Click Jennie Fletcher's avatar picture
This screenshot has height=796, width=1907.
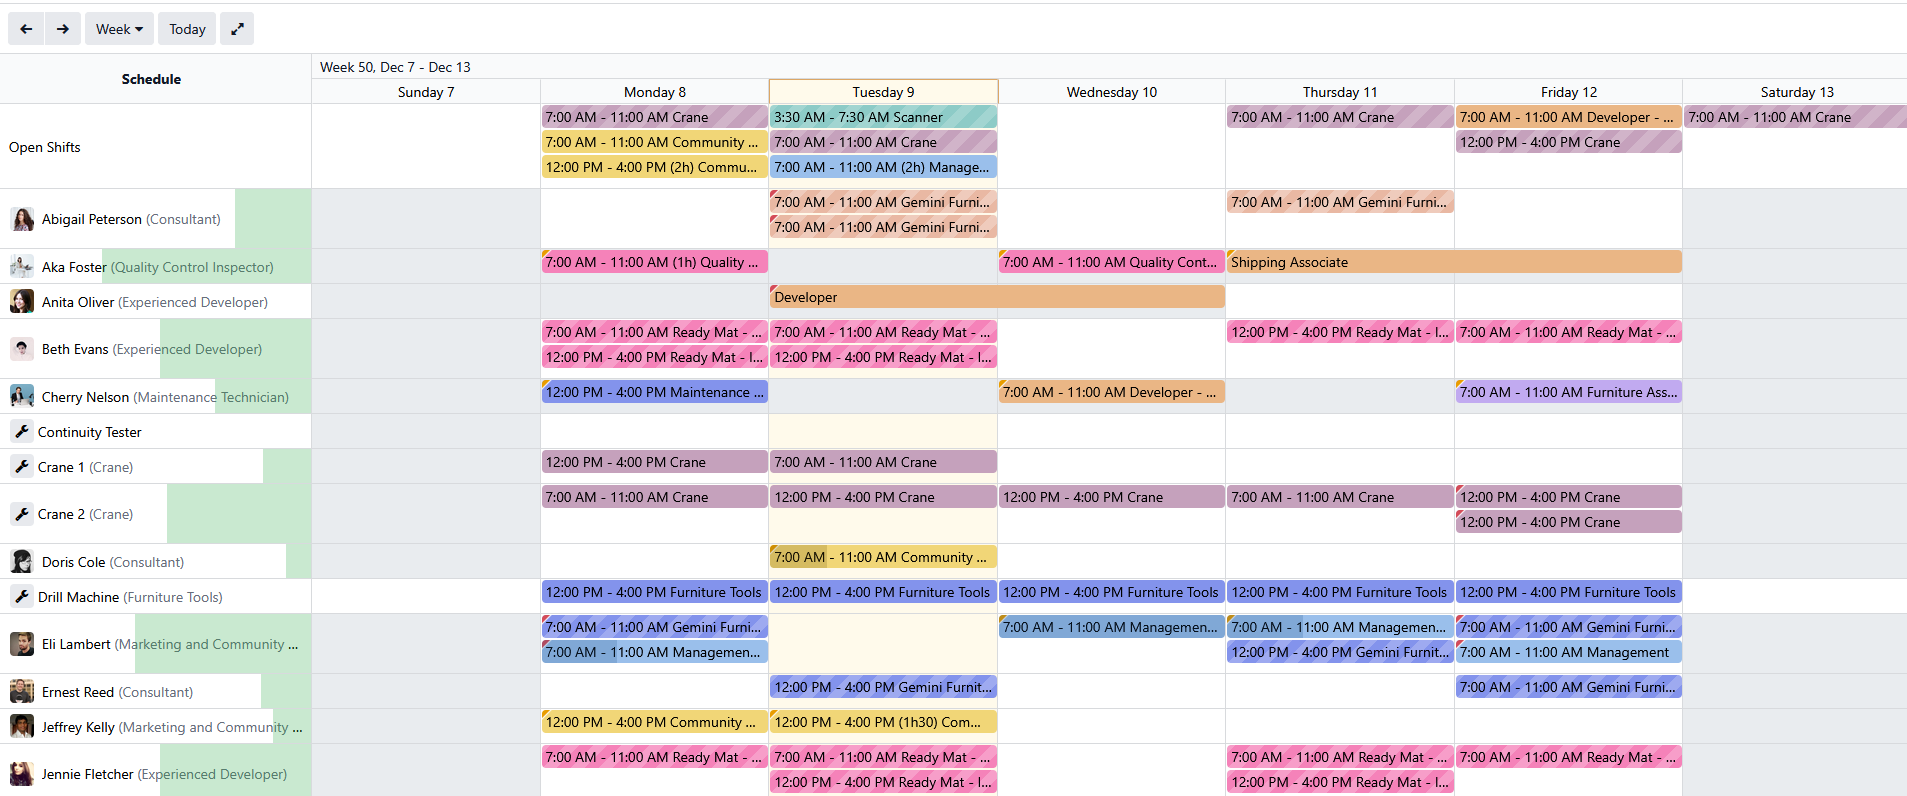[22, 774]
